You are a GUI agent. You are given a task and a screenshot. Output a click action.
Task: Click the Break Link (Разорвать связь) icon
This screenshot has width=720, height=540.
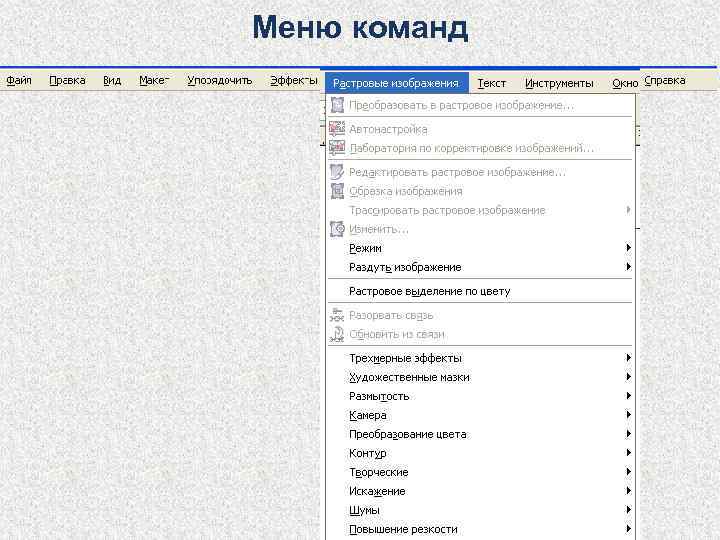pos(337,315)
